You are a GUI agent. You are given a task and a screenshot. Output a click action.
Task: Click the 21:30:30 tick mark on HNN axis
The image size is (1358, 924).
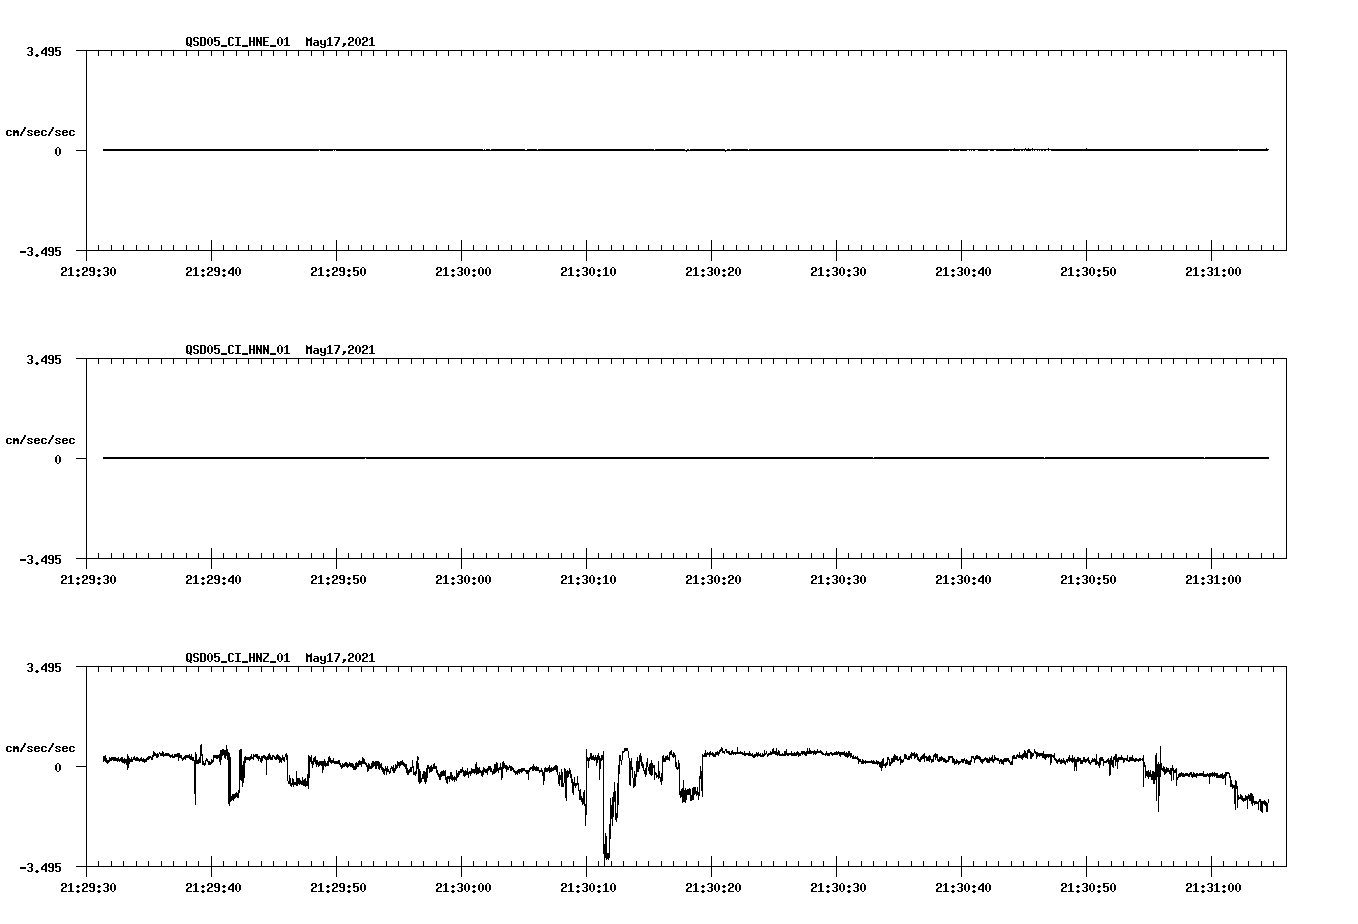pos(837,560)
